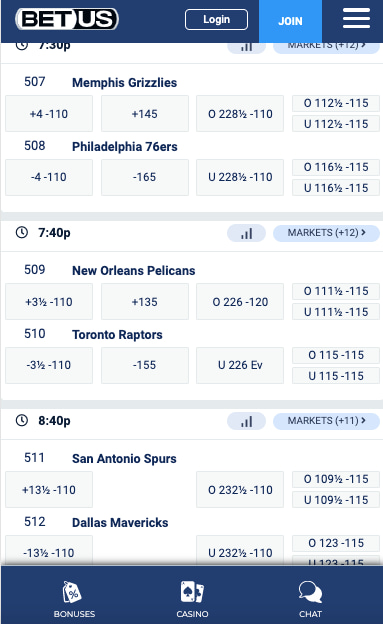Select Philadelphia 76ers -165 moneyline
383x624 pixels.
coord(145,177)
